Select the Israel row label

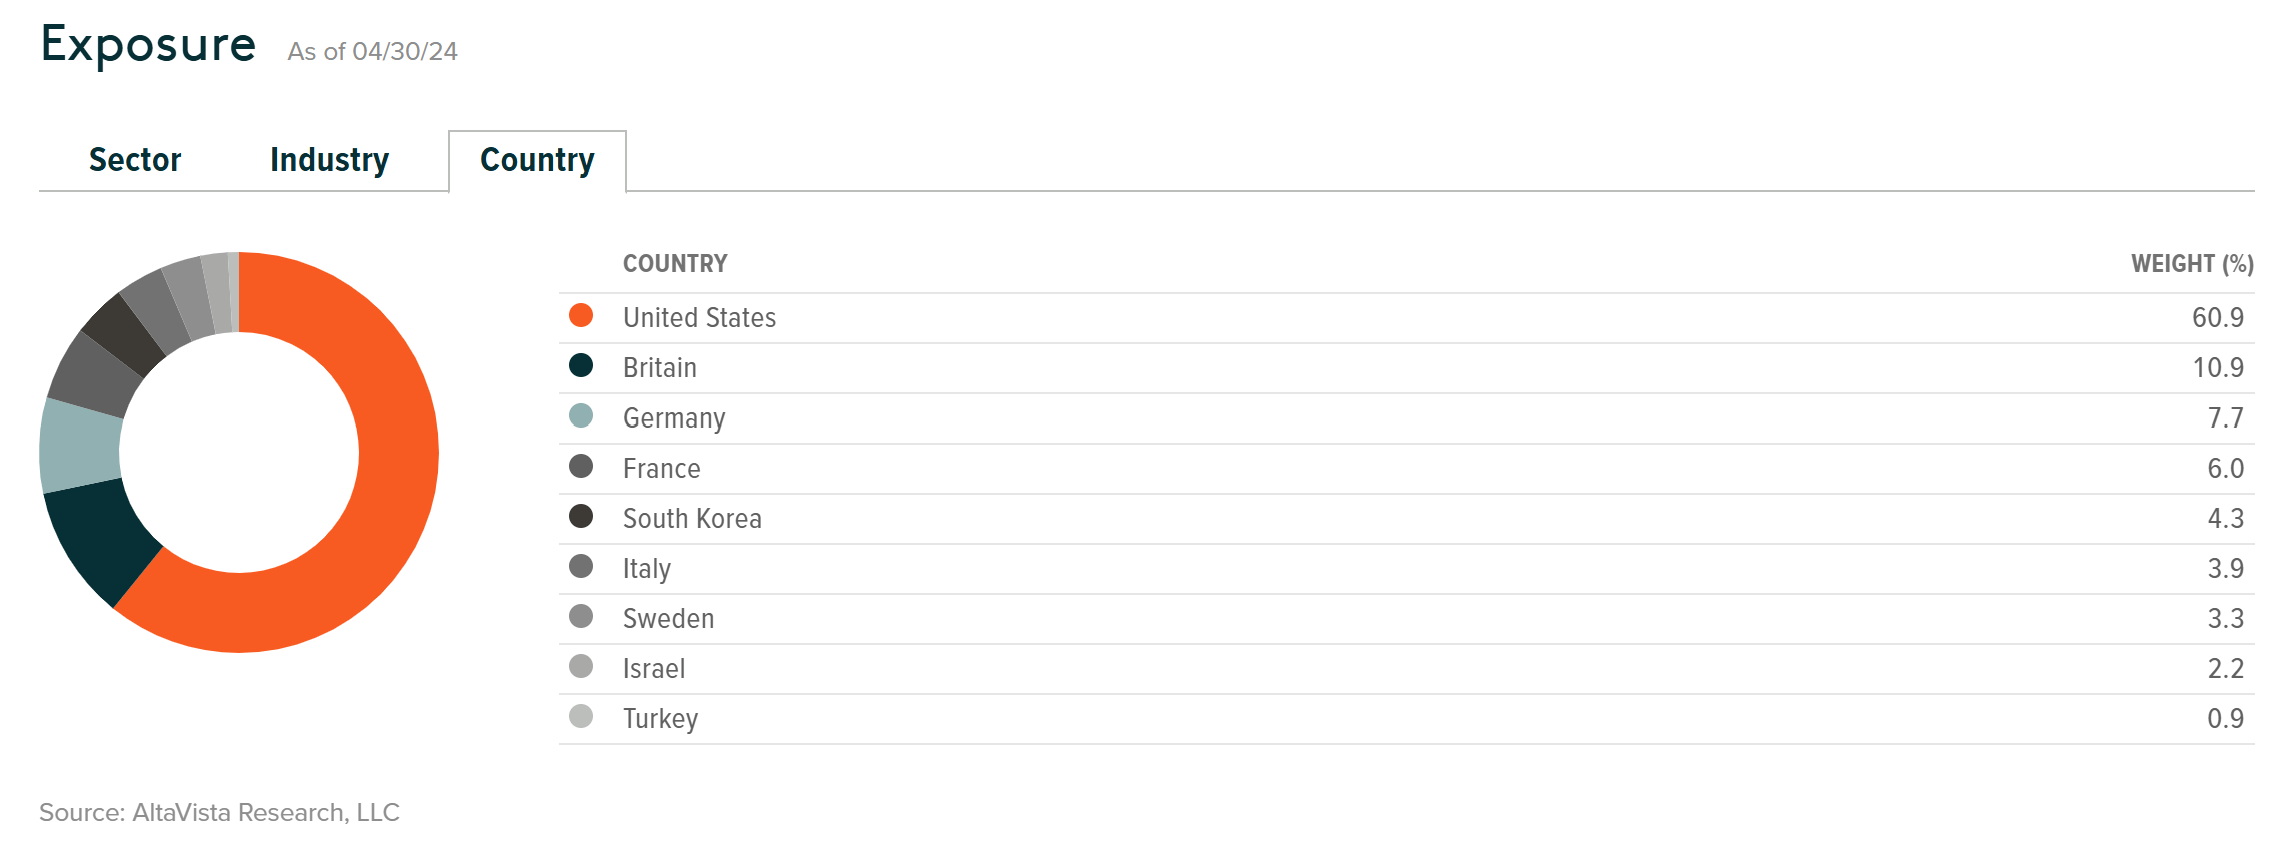point(654,668)
